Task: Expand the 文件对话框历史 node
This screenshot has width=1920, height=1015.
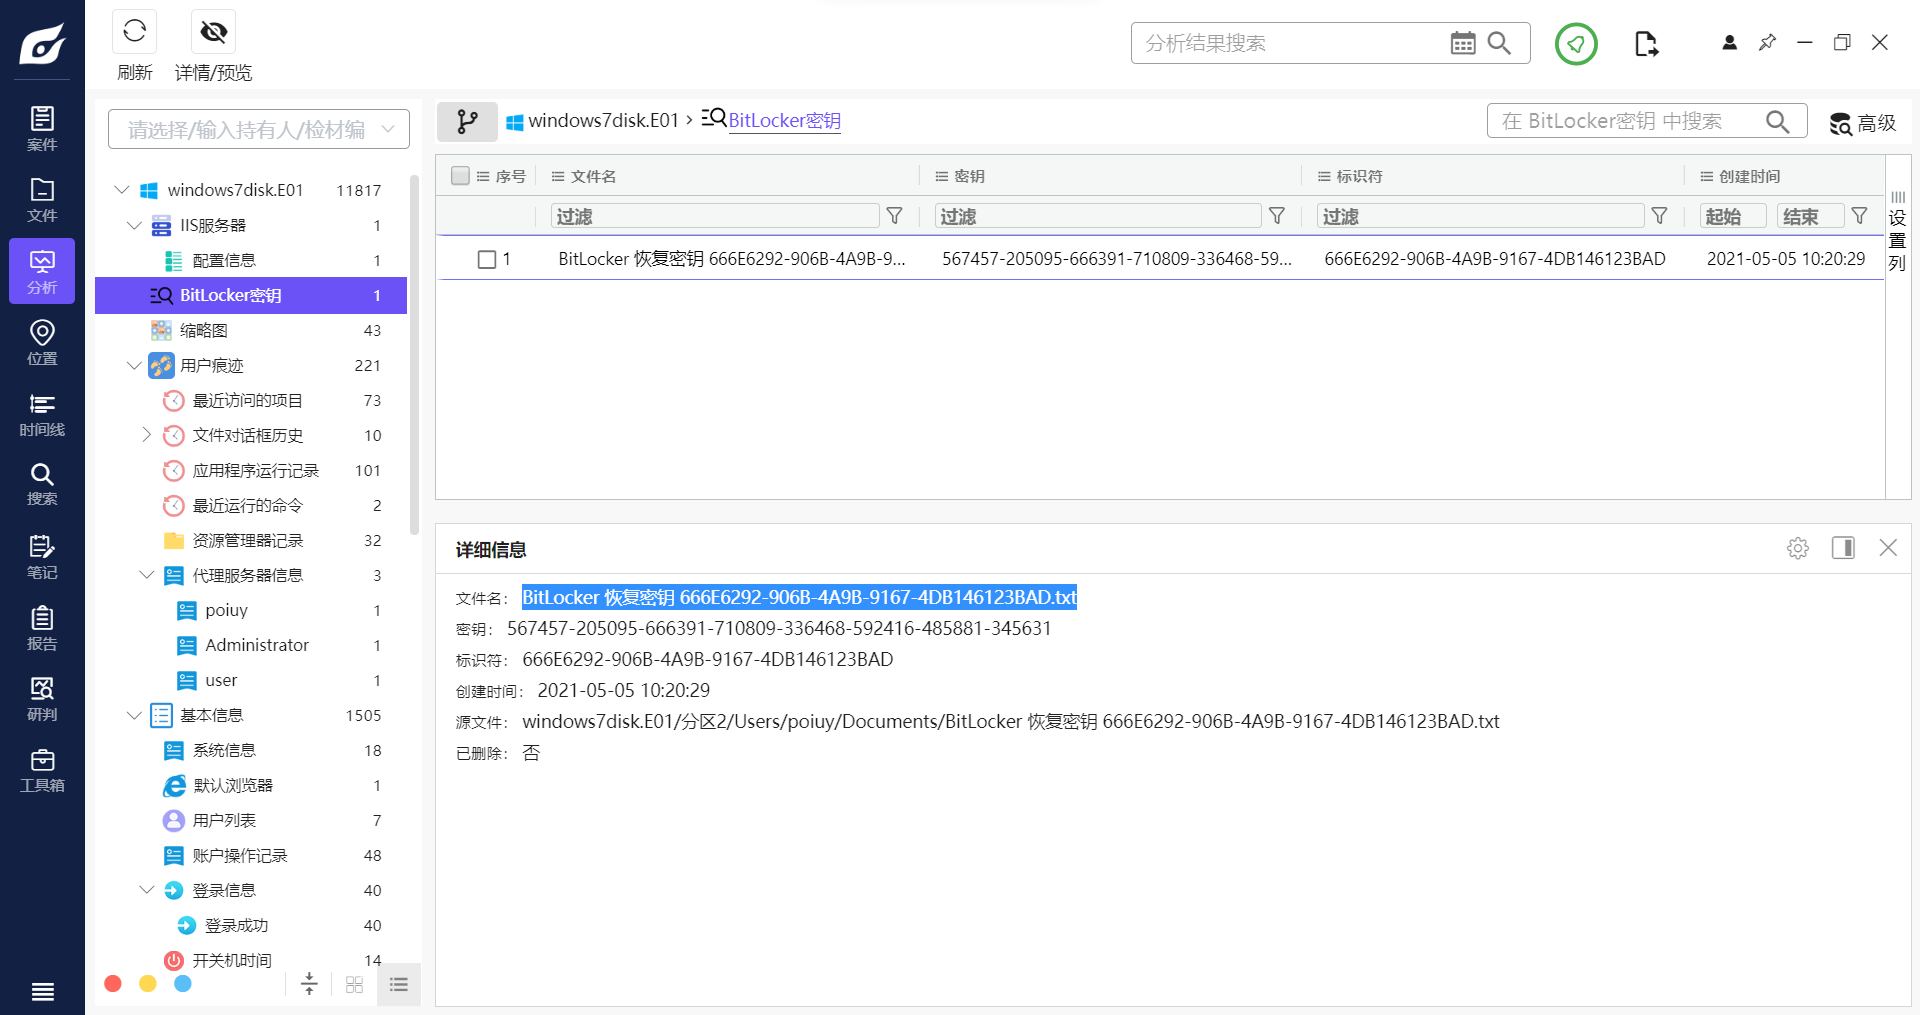Action: pyautogui.click(x=146, y=435)
